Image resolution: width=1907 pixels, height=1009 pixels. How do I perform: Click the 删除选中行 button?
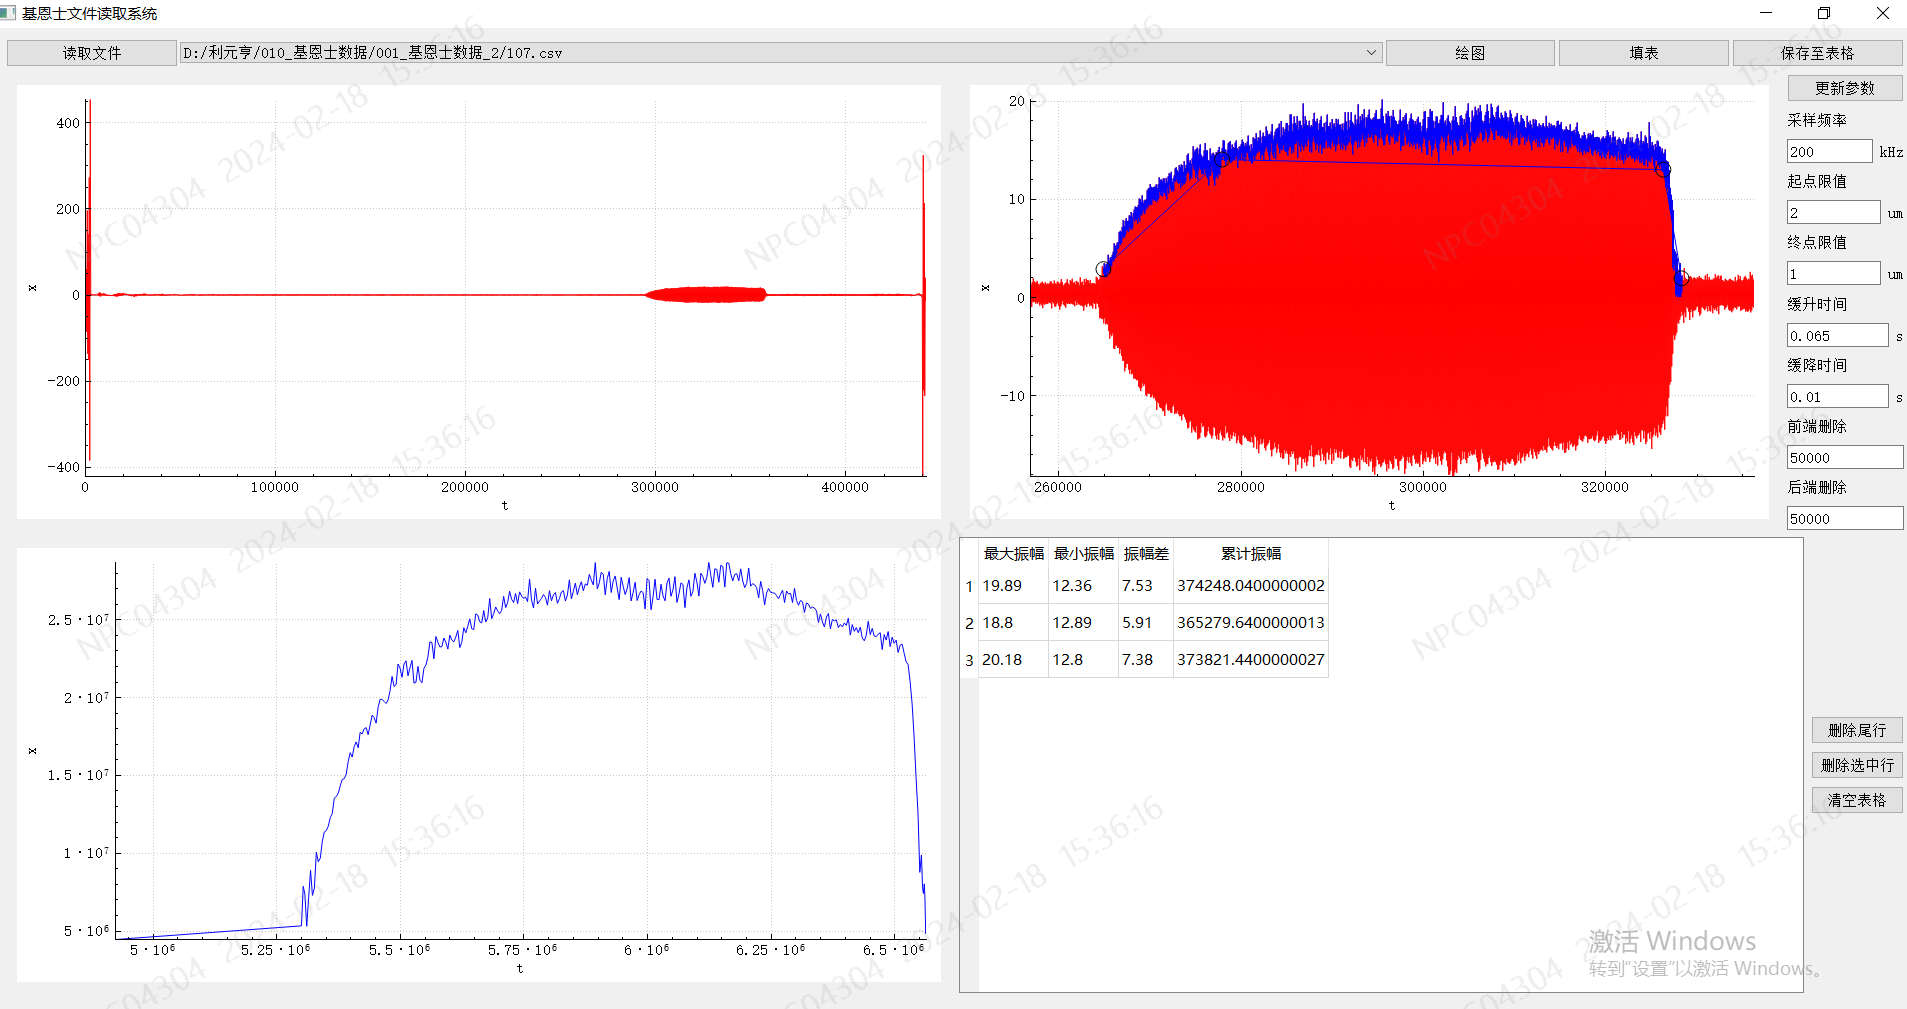(1856, 765)
